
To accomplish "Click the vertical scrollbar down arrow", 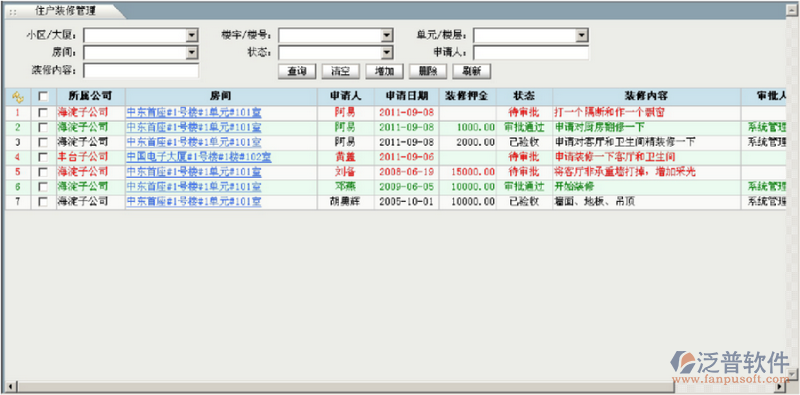I will tap(792, 375).
